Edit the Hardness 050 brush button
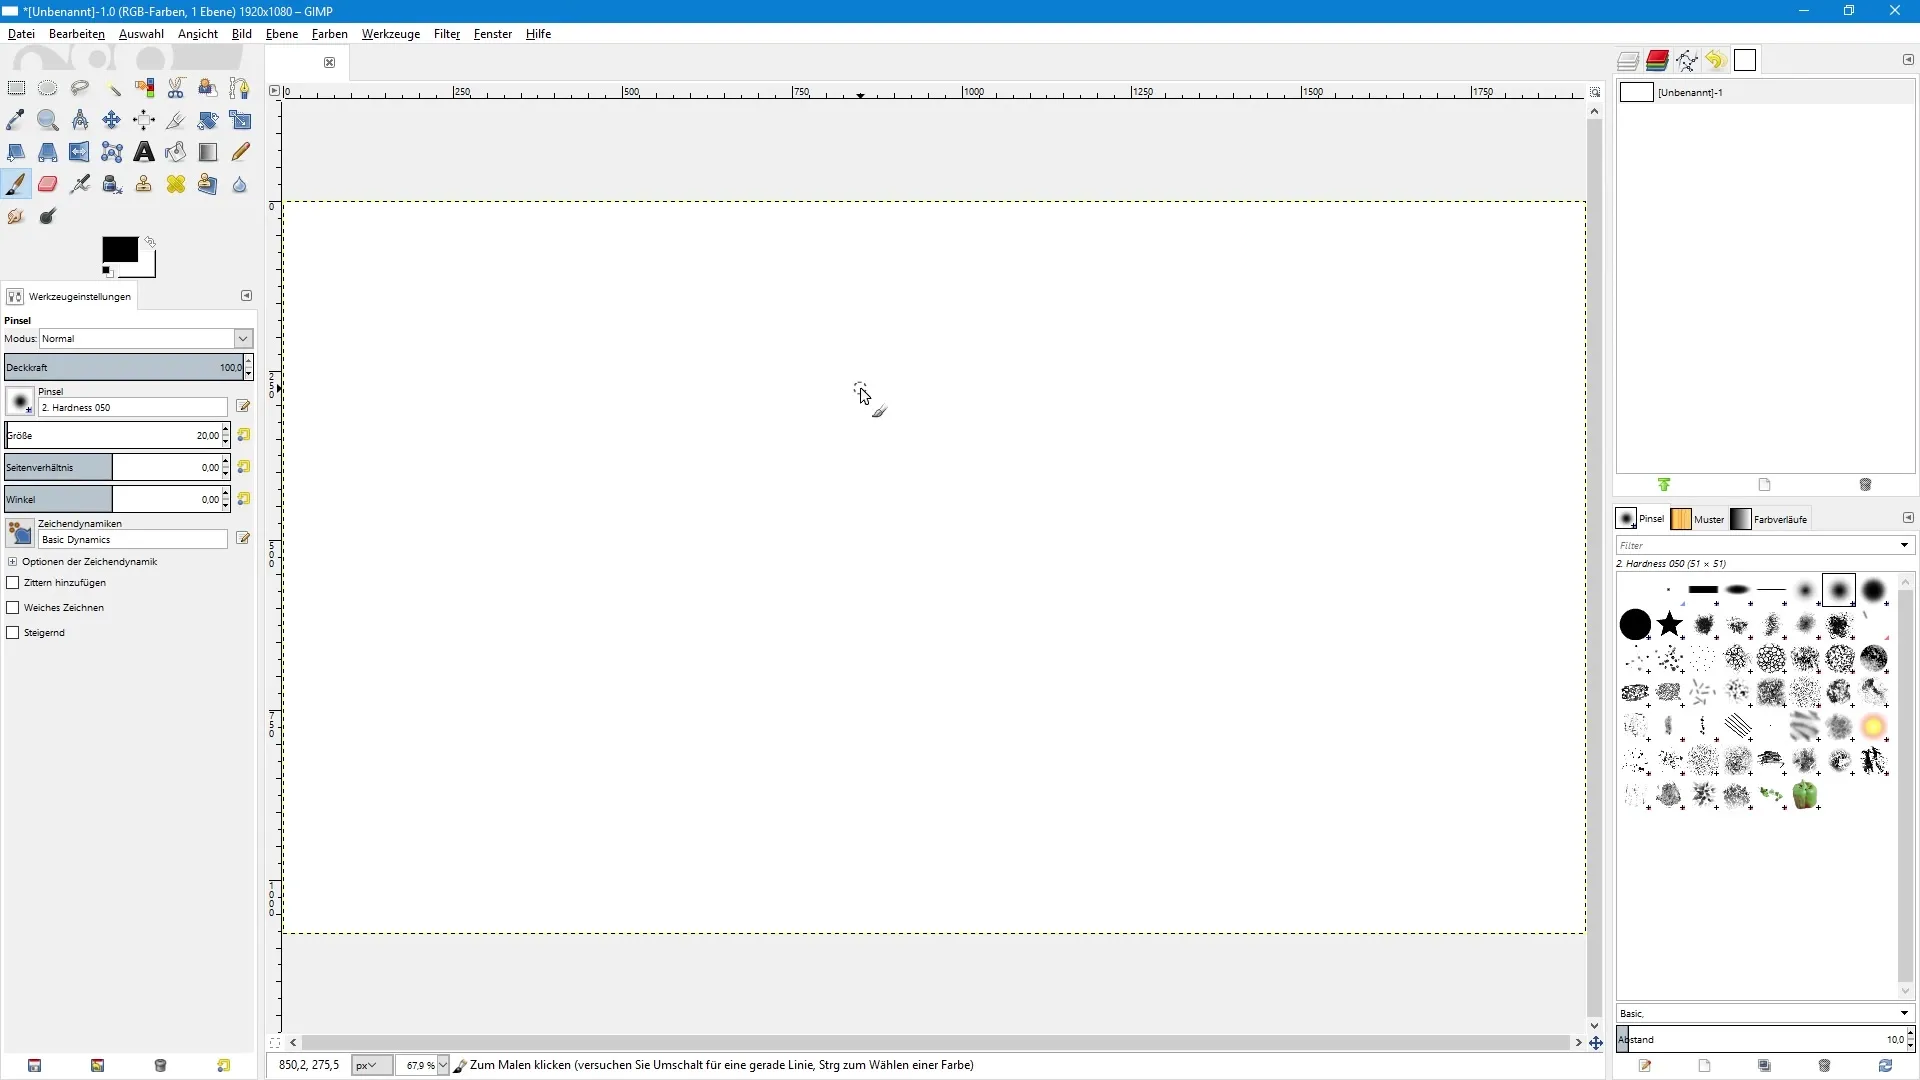The image size is (1920, 1080). 243,407
